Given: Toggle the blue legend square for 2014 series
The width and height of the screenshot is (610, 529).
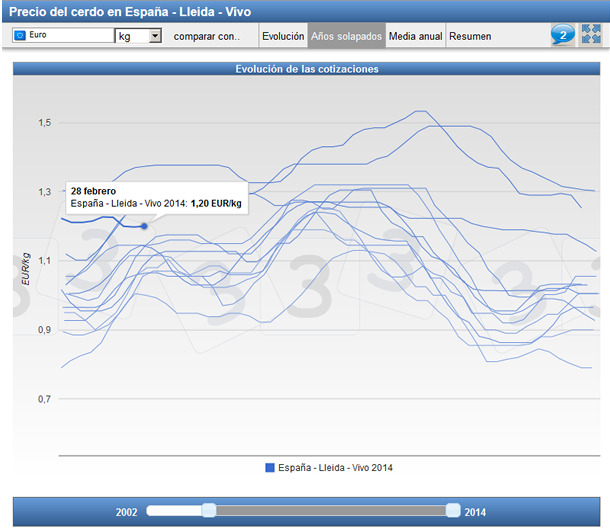Looking at the screenshot, I should pyautogui.click(x=270, y=468).
